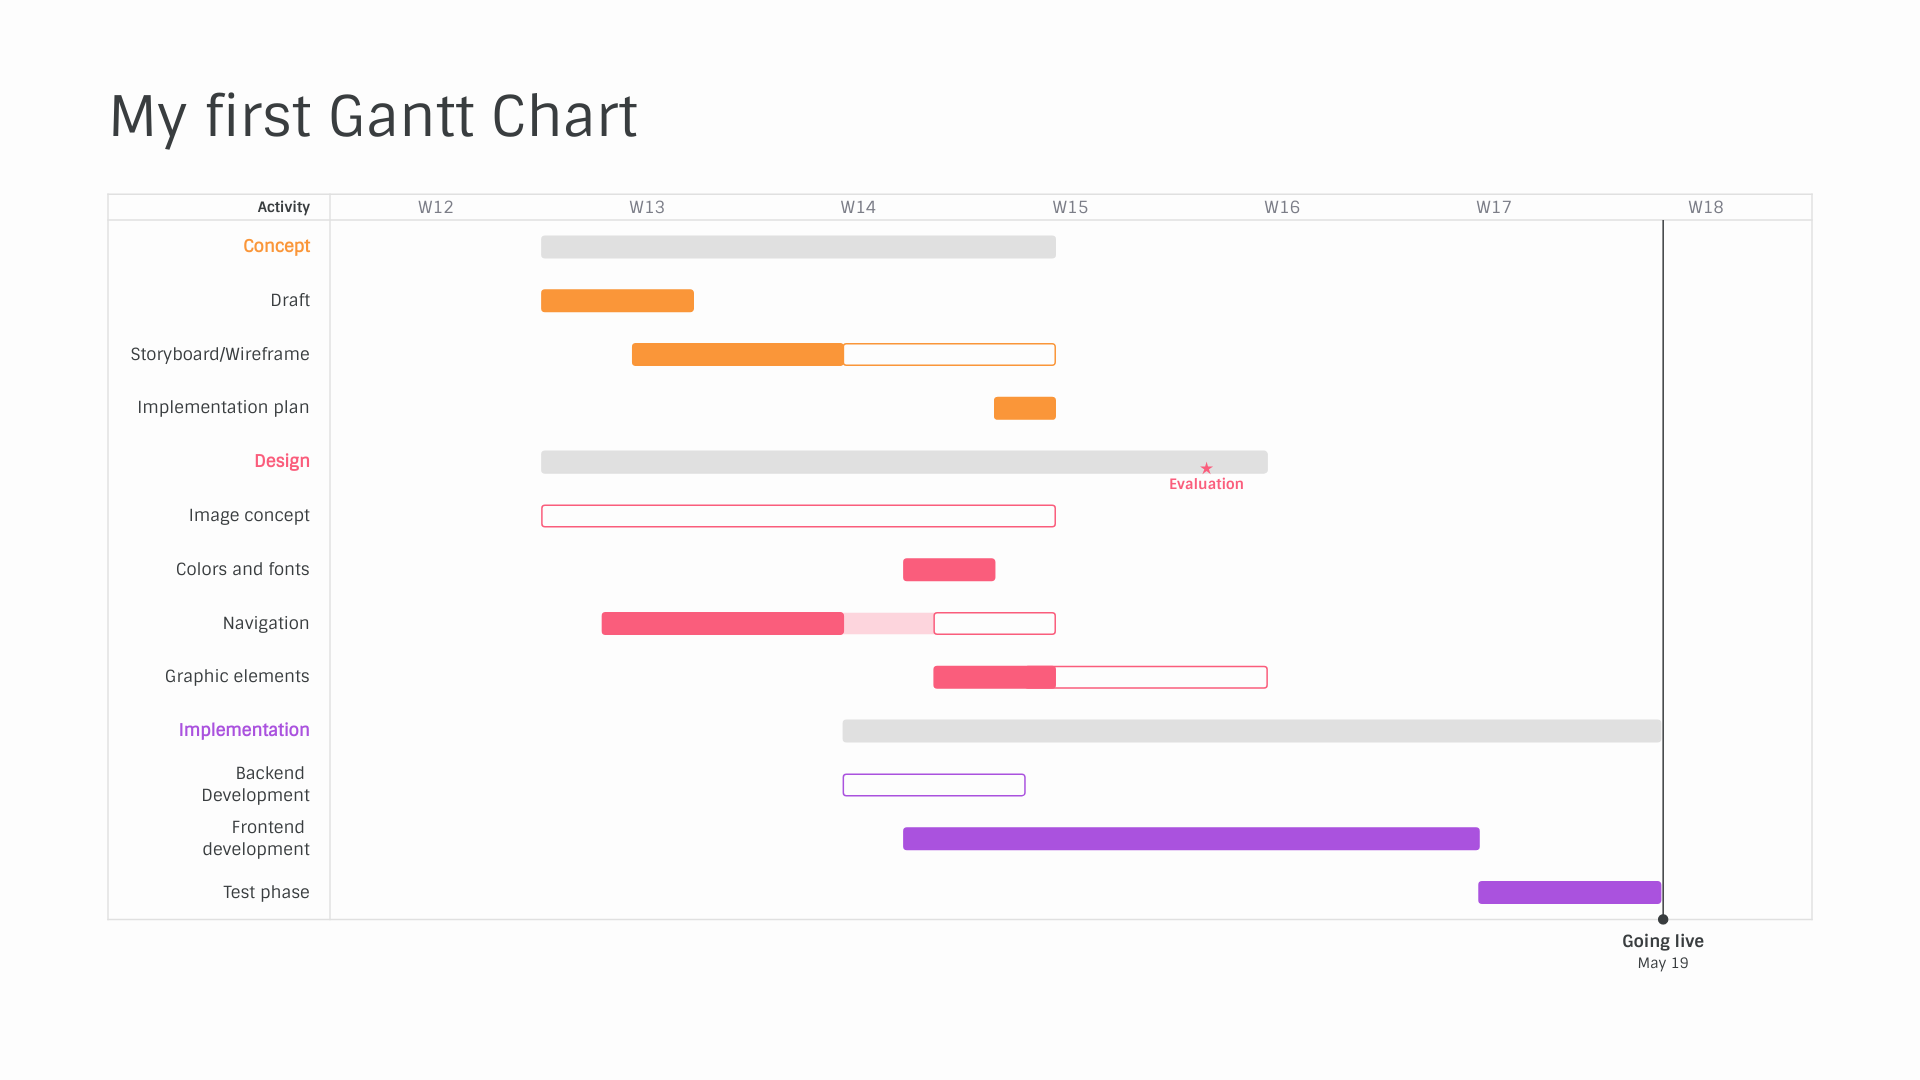
Task: Select the Activity column header
Action: coord(283,207)
